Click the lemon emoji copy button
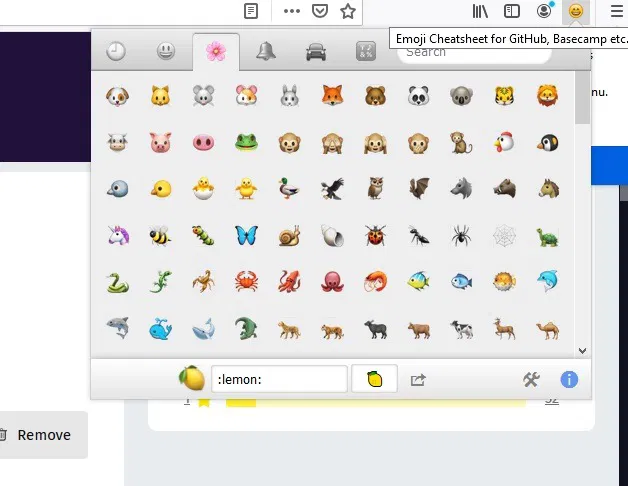Viewport: 628px width, 486px height. [374, 379]
